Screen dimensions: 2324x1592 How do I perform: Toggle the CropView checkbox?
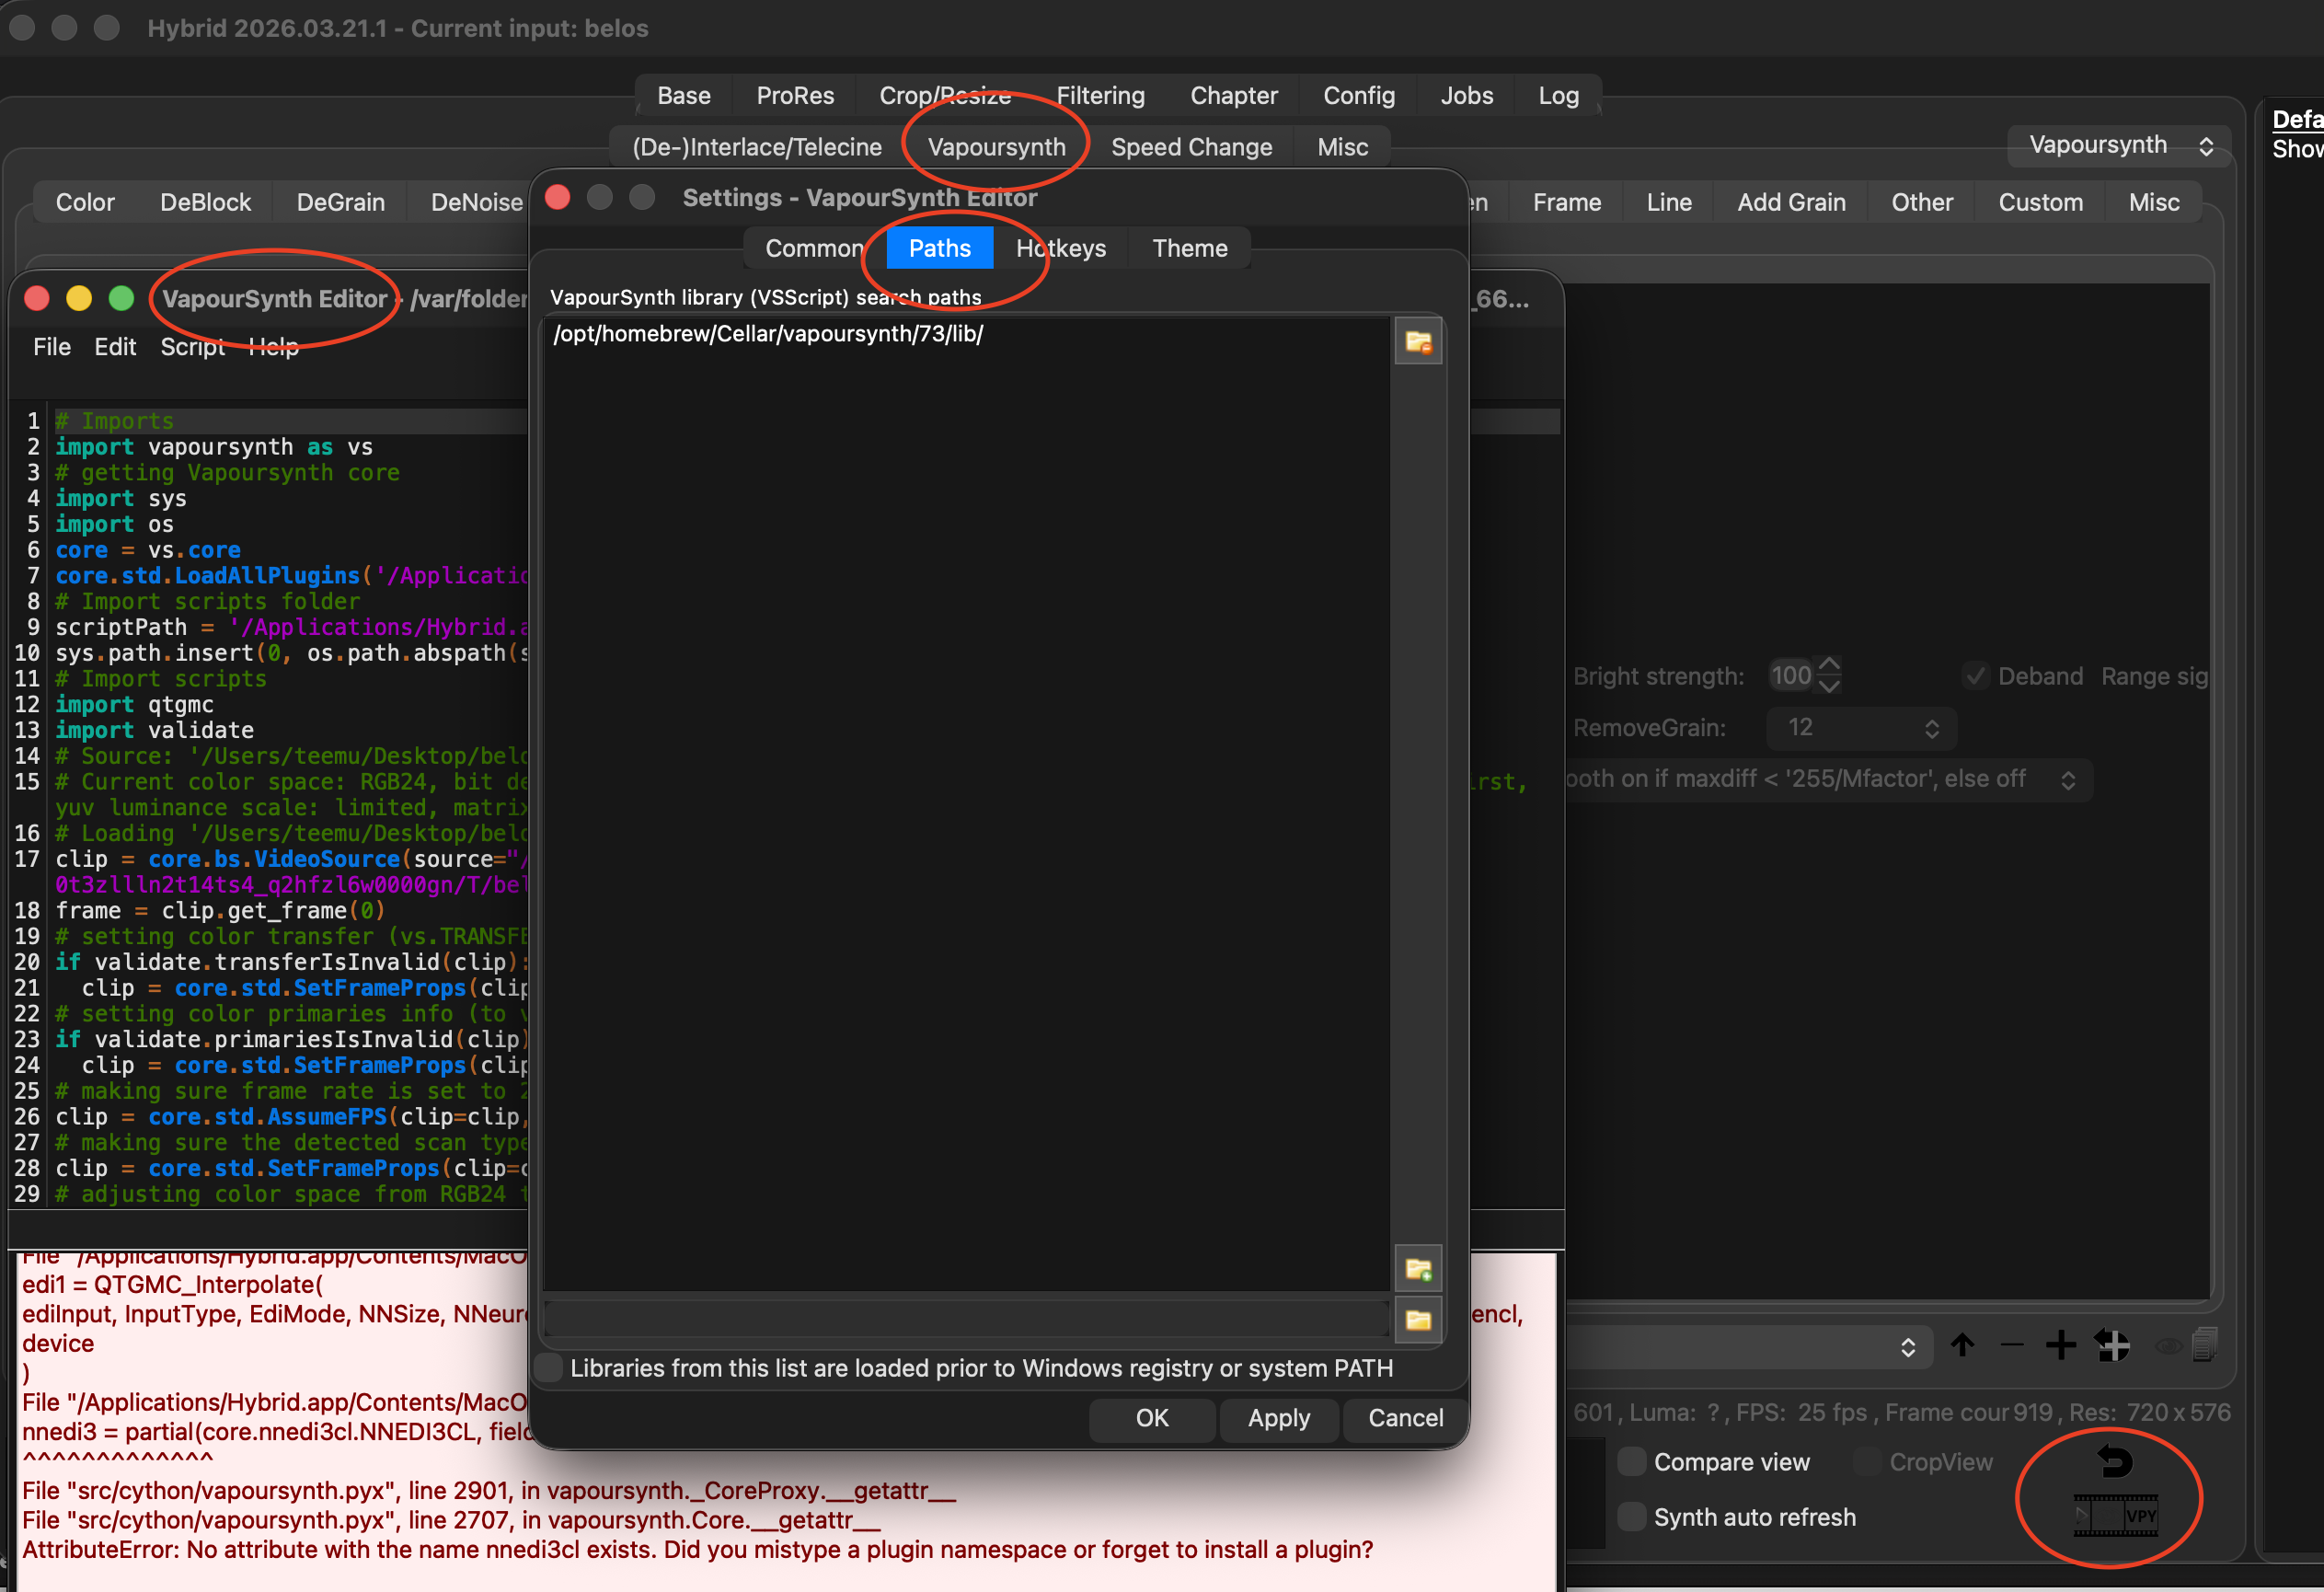(1867, 1462)
